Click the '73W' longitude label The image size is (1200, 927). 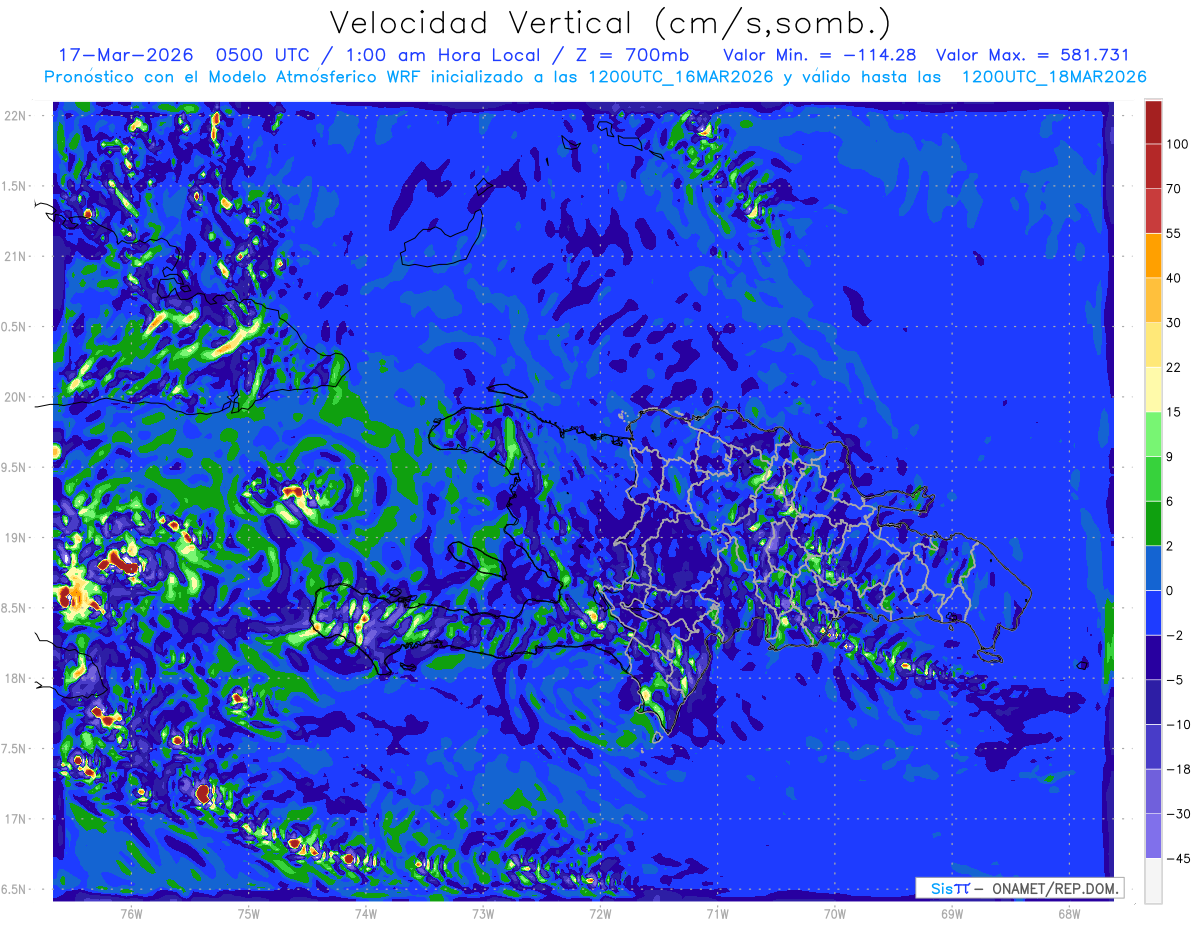click(x=483, y=914)
